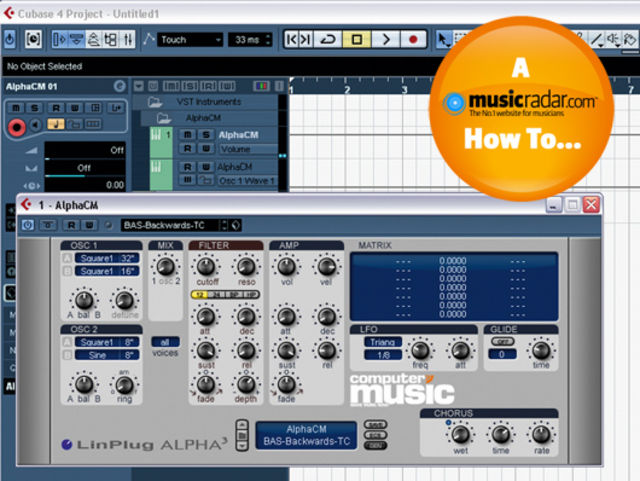Image resolution: width=640 pixels, height=481 pixels.
Task: Toggle the GLIDE off switch
Action: tap(502, 341)
